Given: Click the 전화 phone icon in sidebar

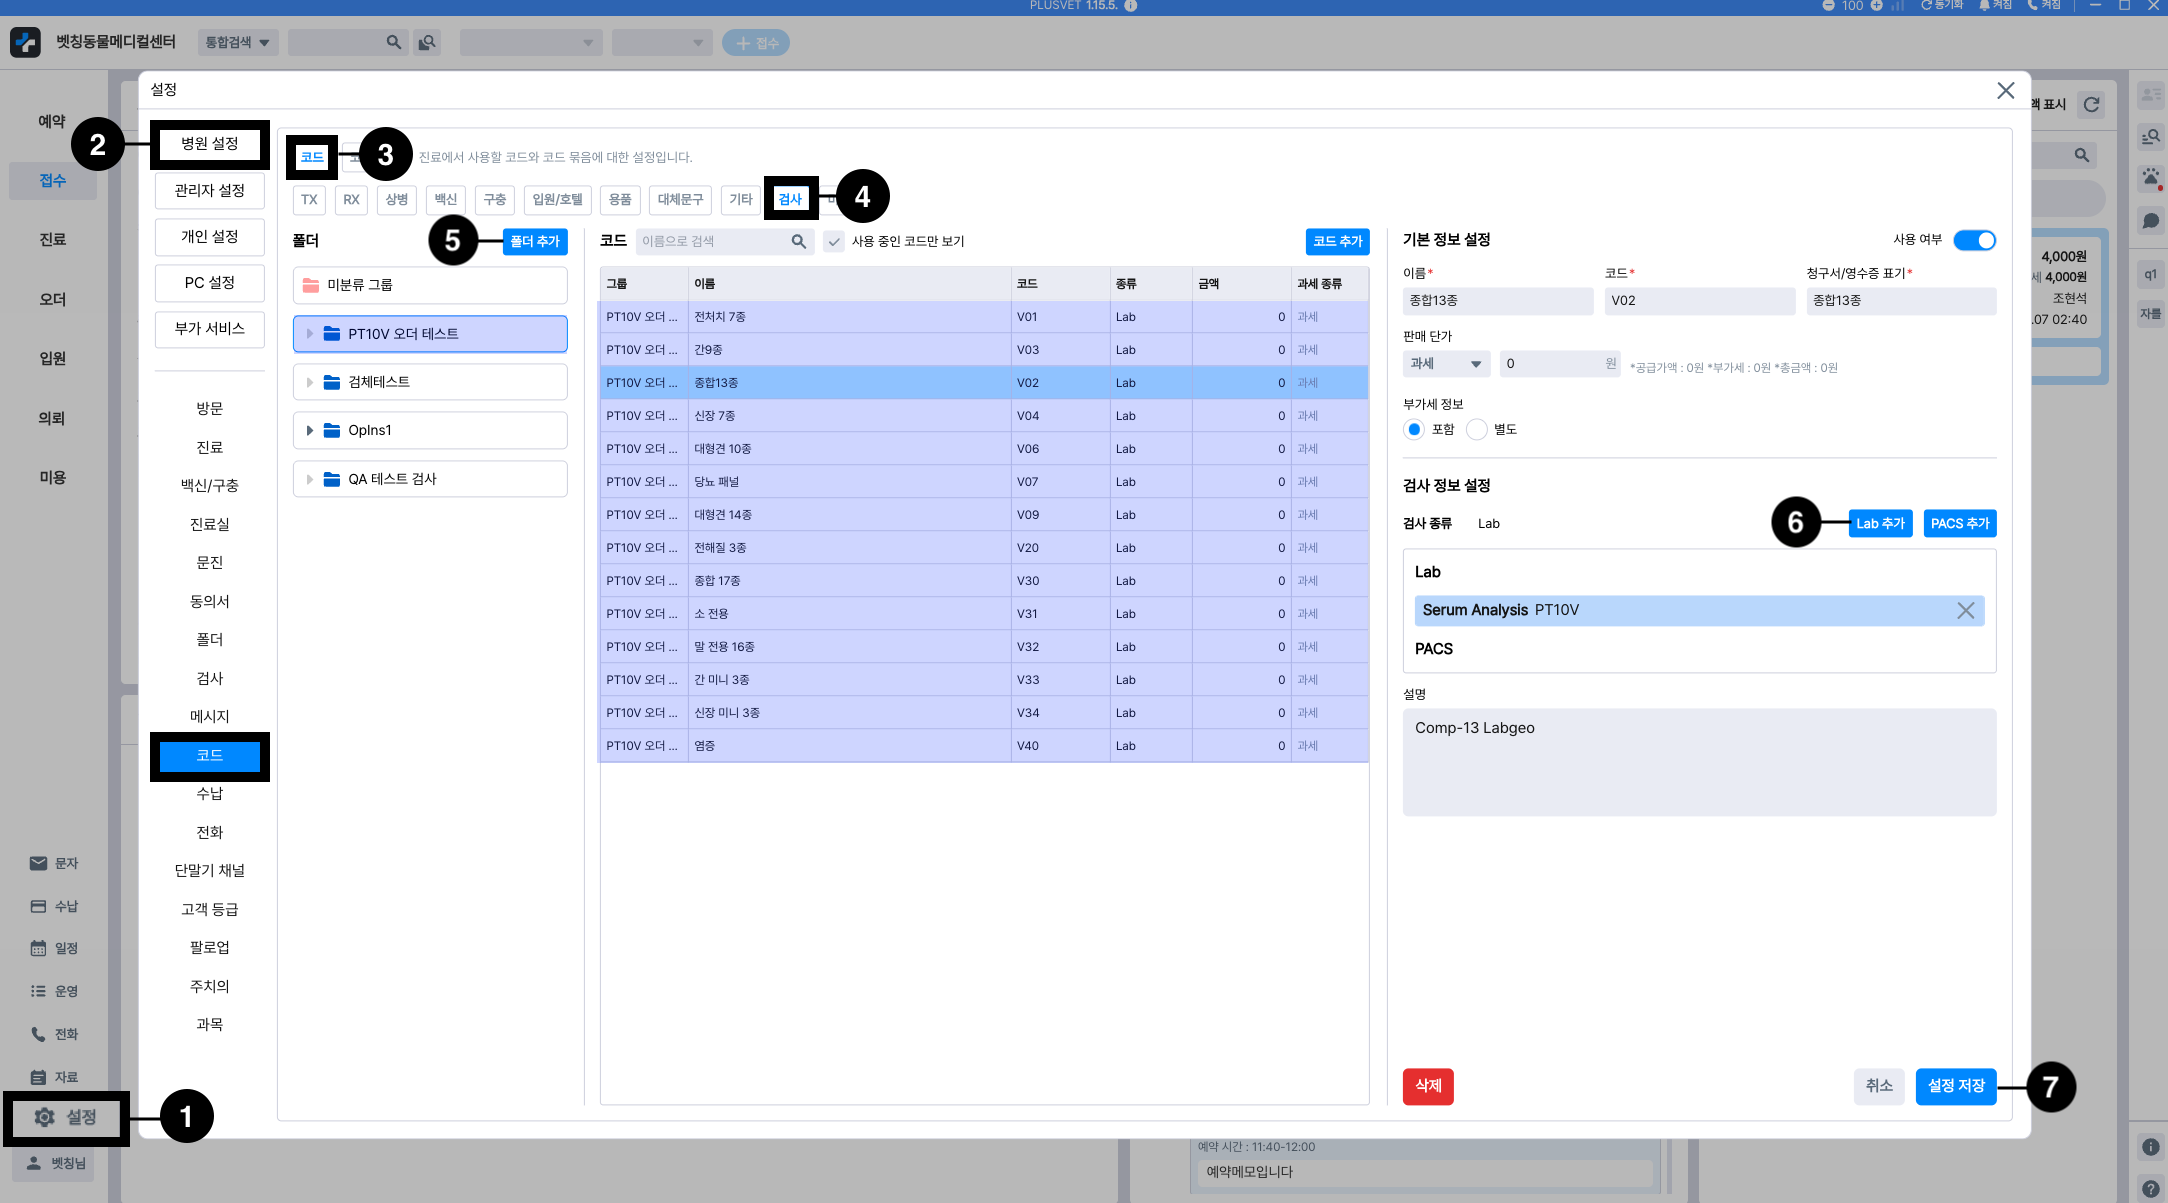Looking at the screenshot, I should pos(38,1034).
